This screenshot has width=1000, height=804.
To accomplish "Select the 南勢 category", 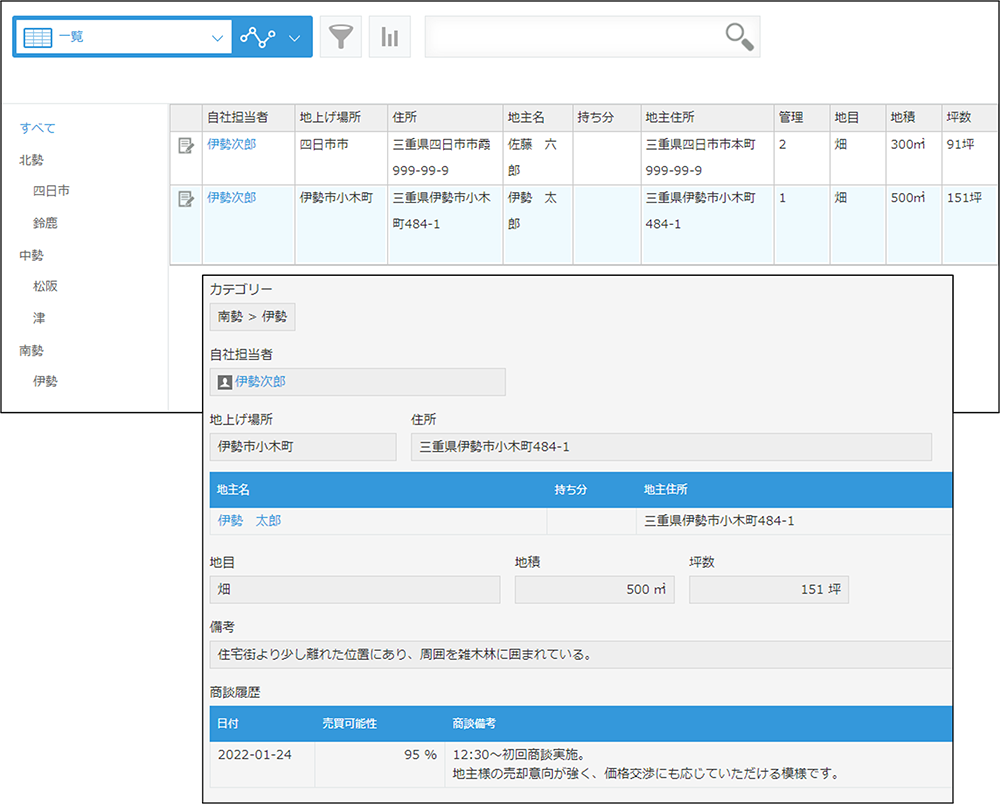I will pyautogui.click(x=31, y=350).
